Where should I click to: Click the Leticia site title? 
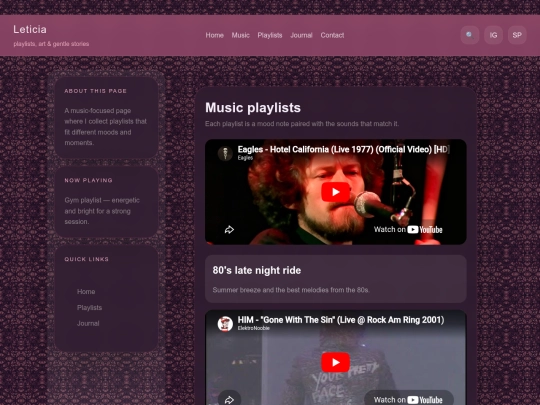pyautogui.click(x=30, y=30)
